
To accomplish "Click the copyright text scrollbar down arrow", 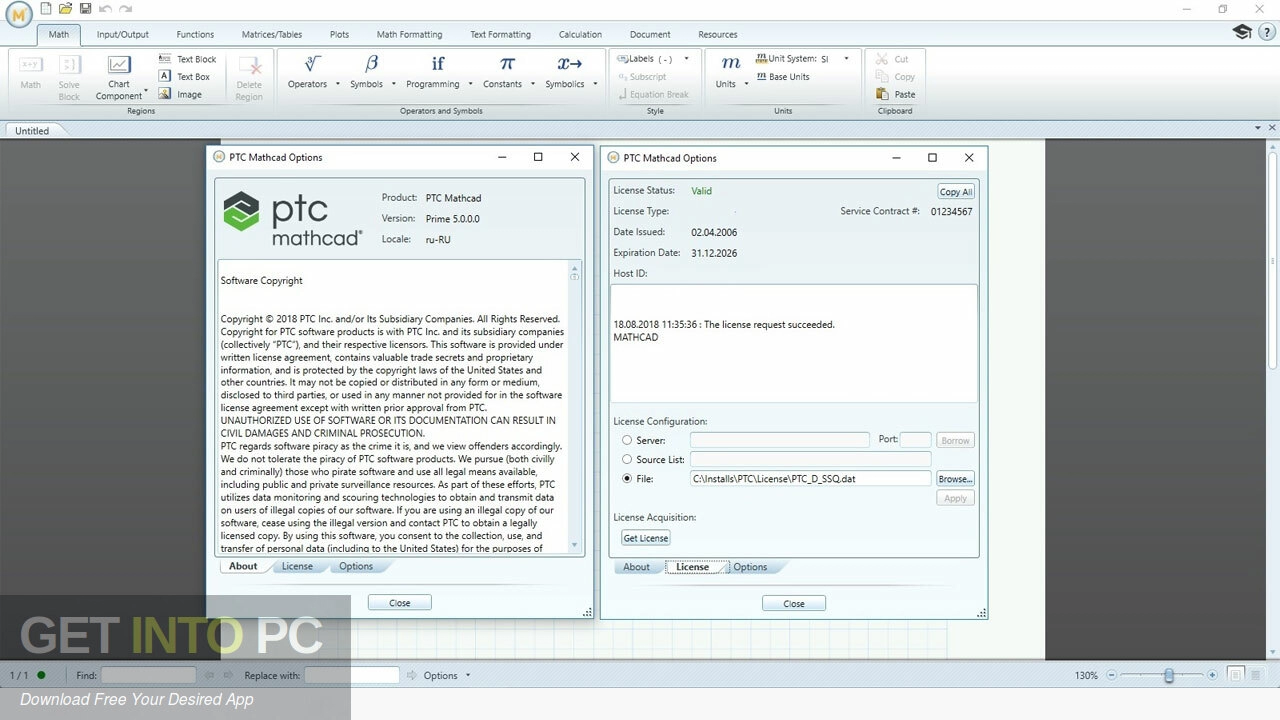I will pyautogui.click(x=575, y=546).
